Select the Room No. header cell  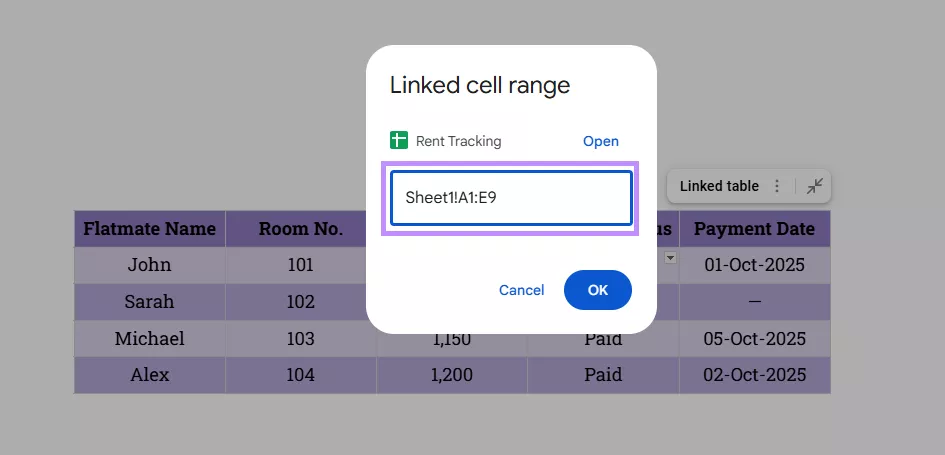point(301,229)
